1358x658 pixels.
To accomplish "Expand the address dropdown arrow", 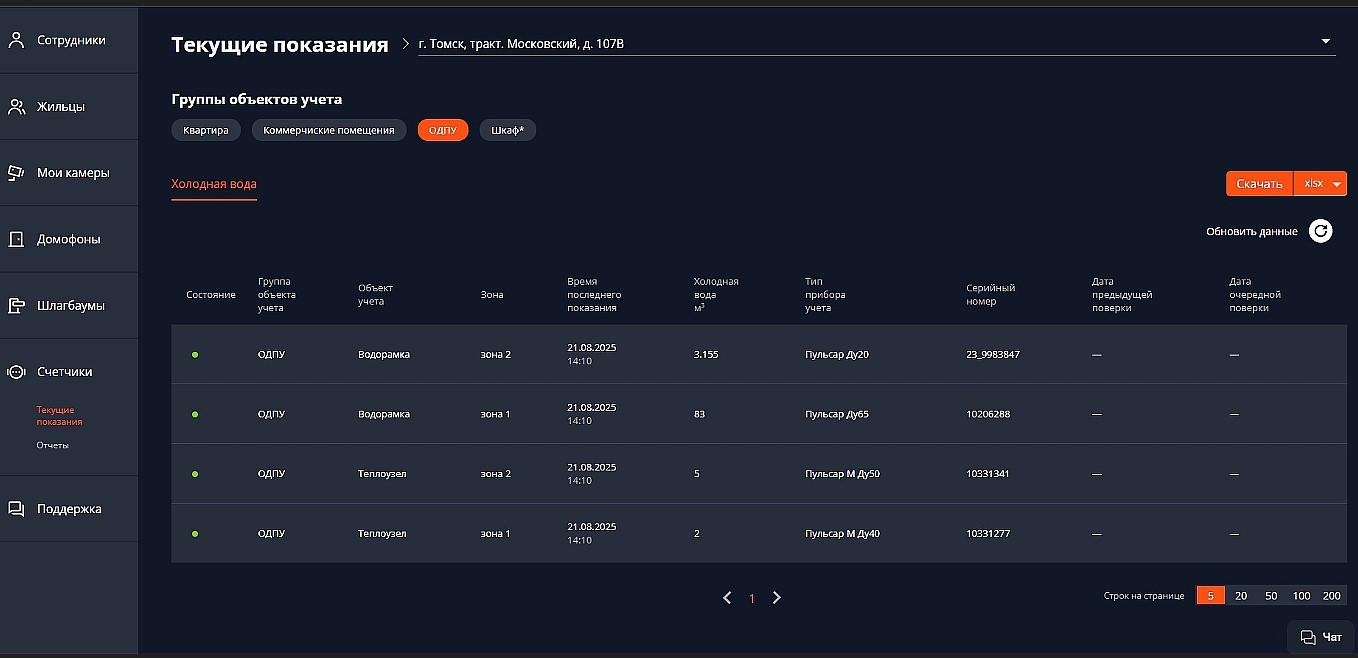I will 1325,42.
